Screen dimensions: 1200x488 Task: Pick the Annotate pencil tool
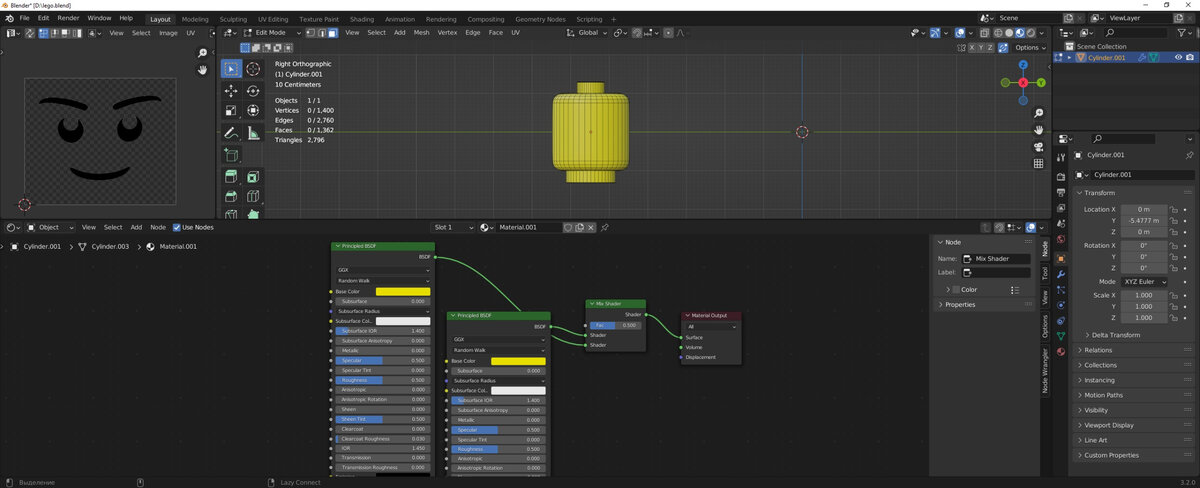click(231, 133)
